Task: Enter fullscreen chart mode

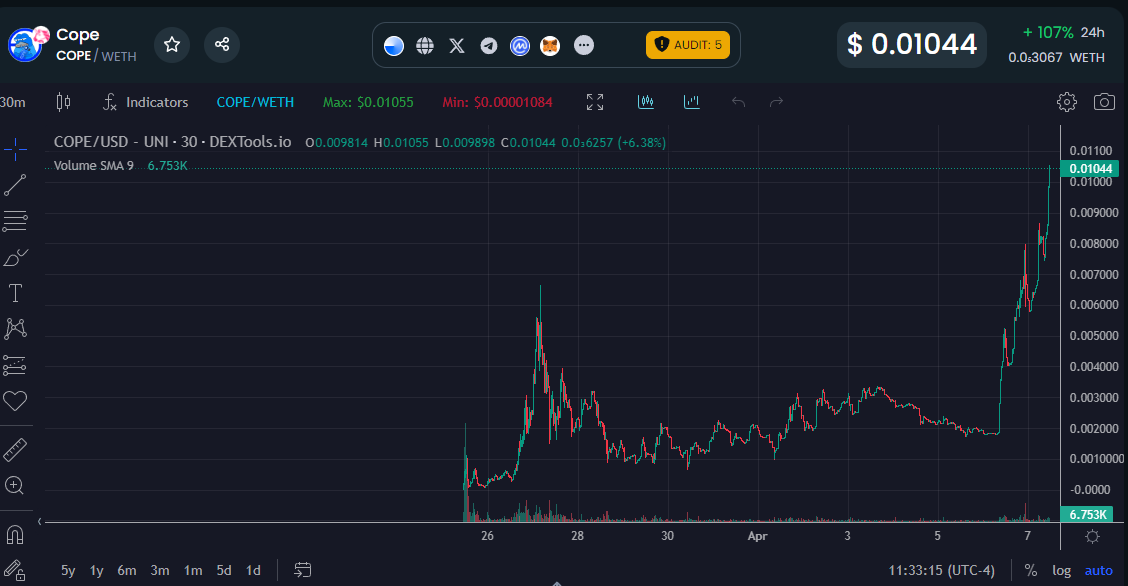Action: click(x=595, y=102)
